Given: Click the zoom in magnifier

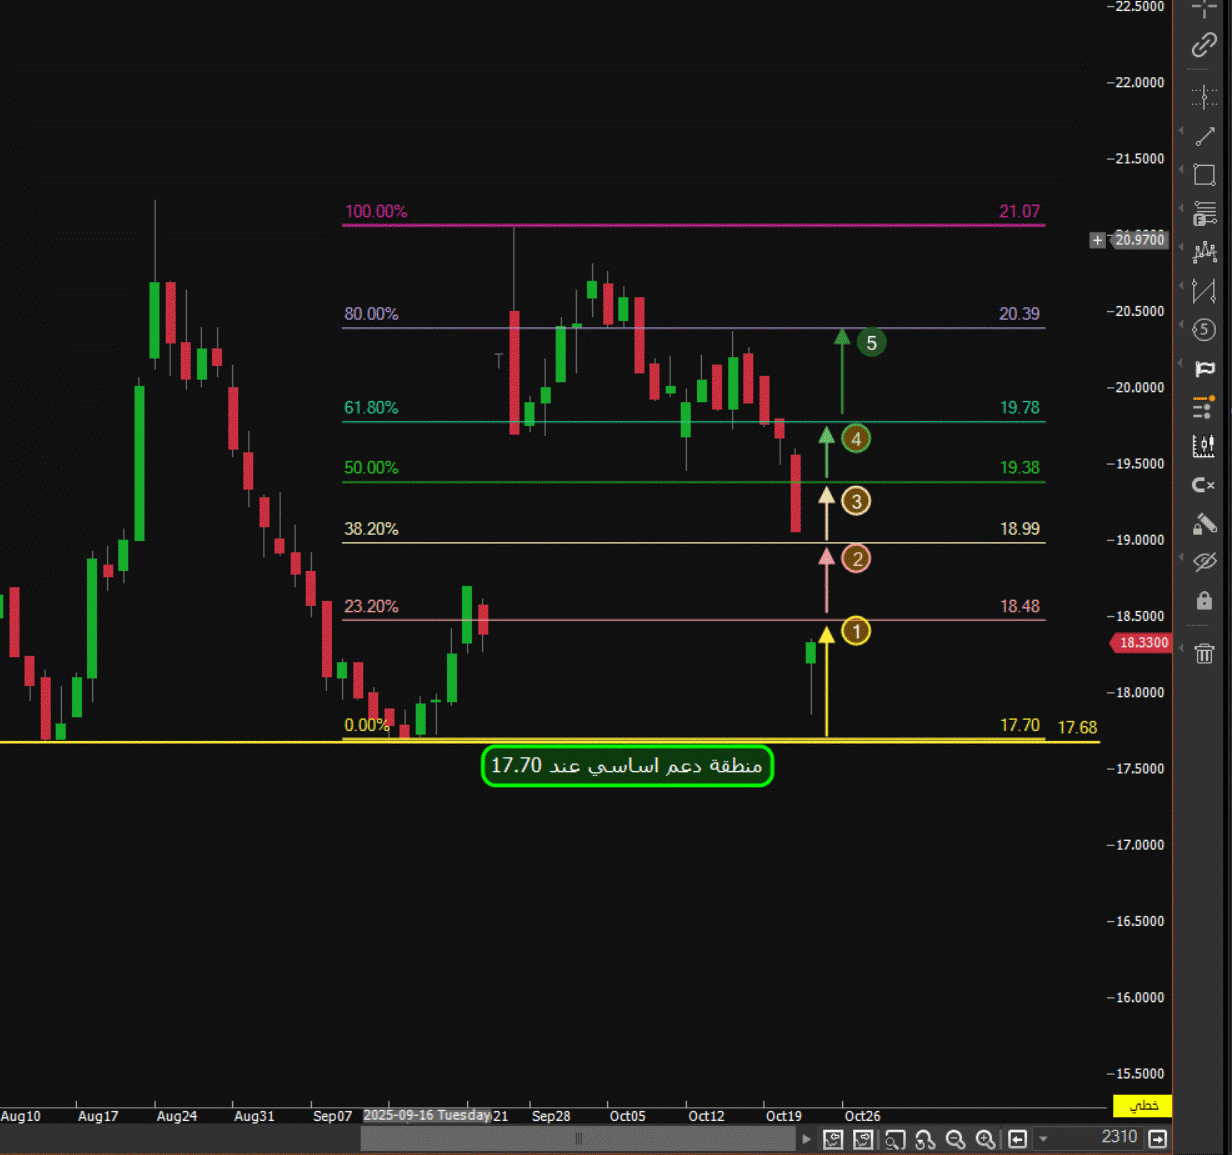Looking at the screenshot, I should pos(985,1139).
